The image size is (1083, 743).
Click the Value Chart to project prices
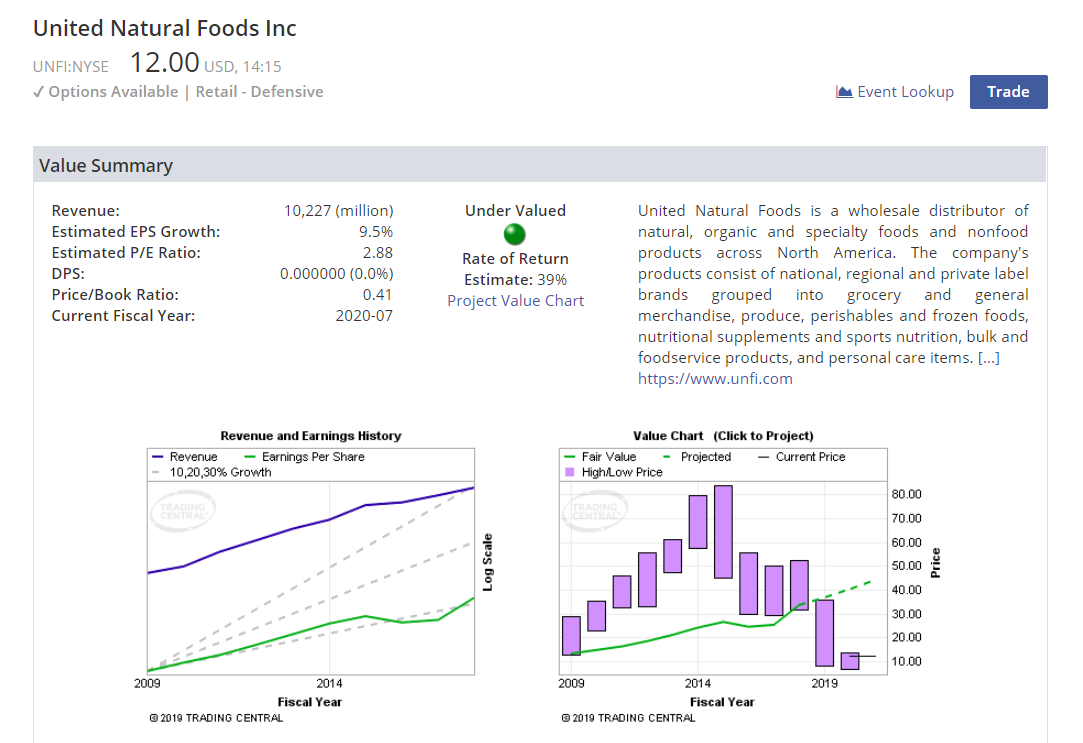720,570
